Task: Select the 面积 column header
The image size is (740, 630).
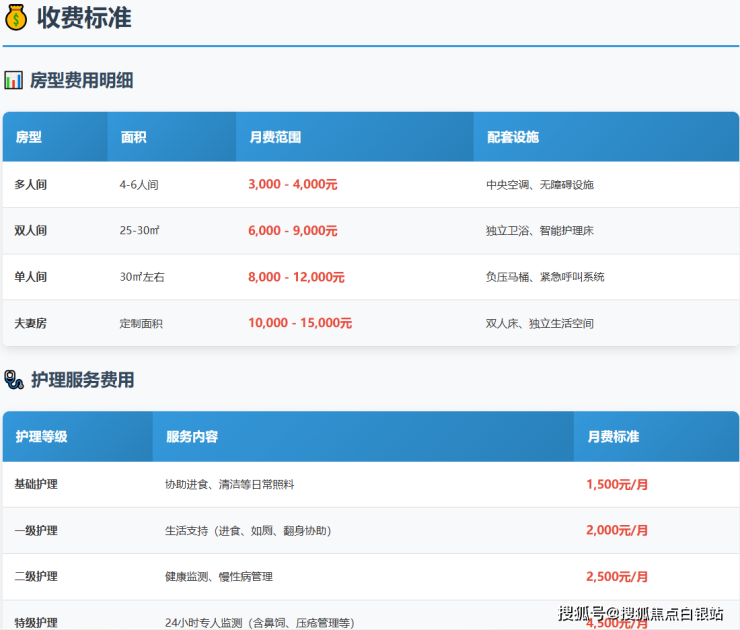Action: 133,137
